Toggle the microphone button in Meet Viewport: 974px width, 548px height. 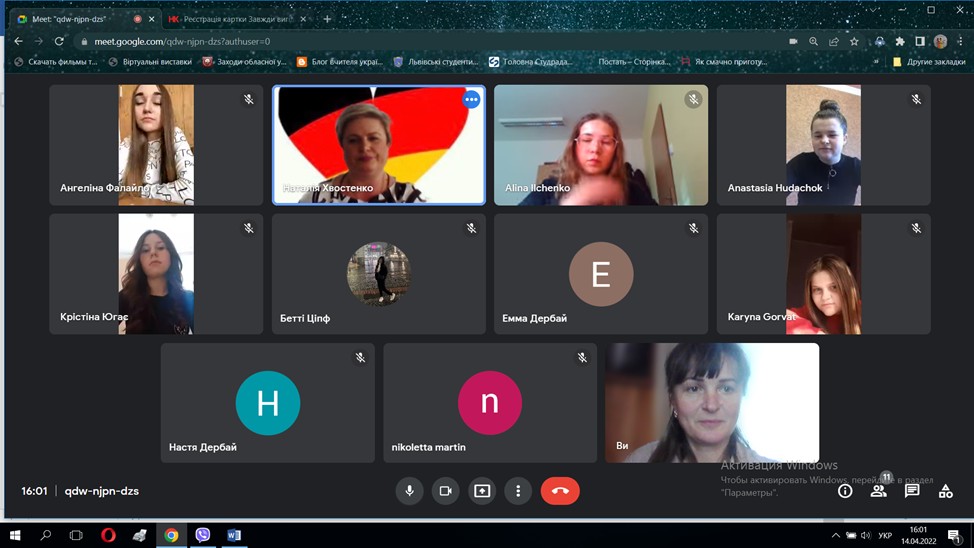pyautogui.click(x=409, y=491)
